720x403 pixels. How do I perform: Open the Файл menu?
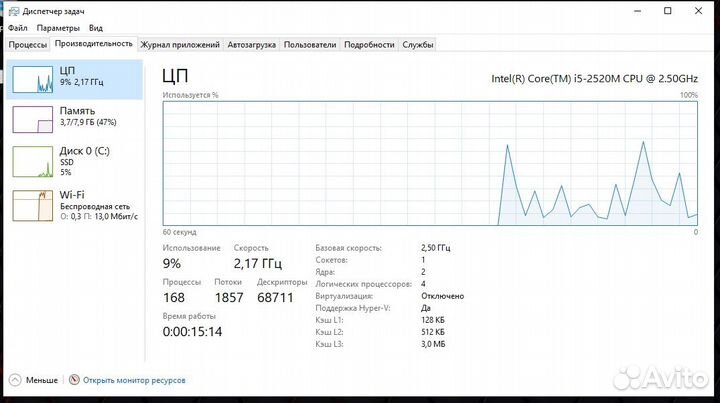click(x=18, y=28)
